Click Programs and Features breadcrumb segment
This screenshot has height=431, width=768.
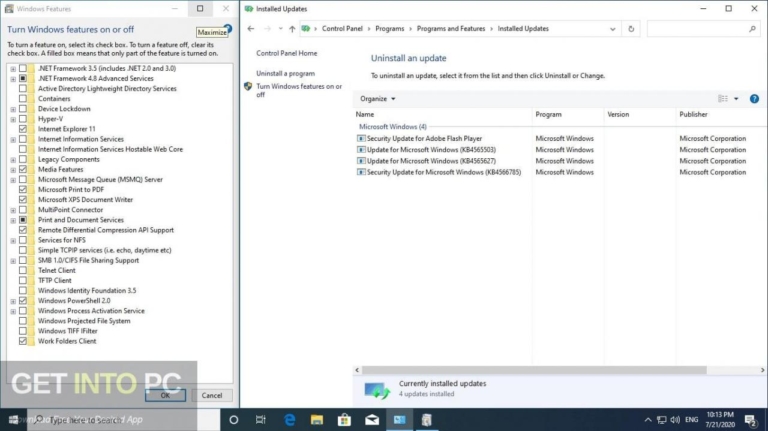click(451, 29)
